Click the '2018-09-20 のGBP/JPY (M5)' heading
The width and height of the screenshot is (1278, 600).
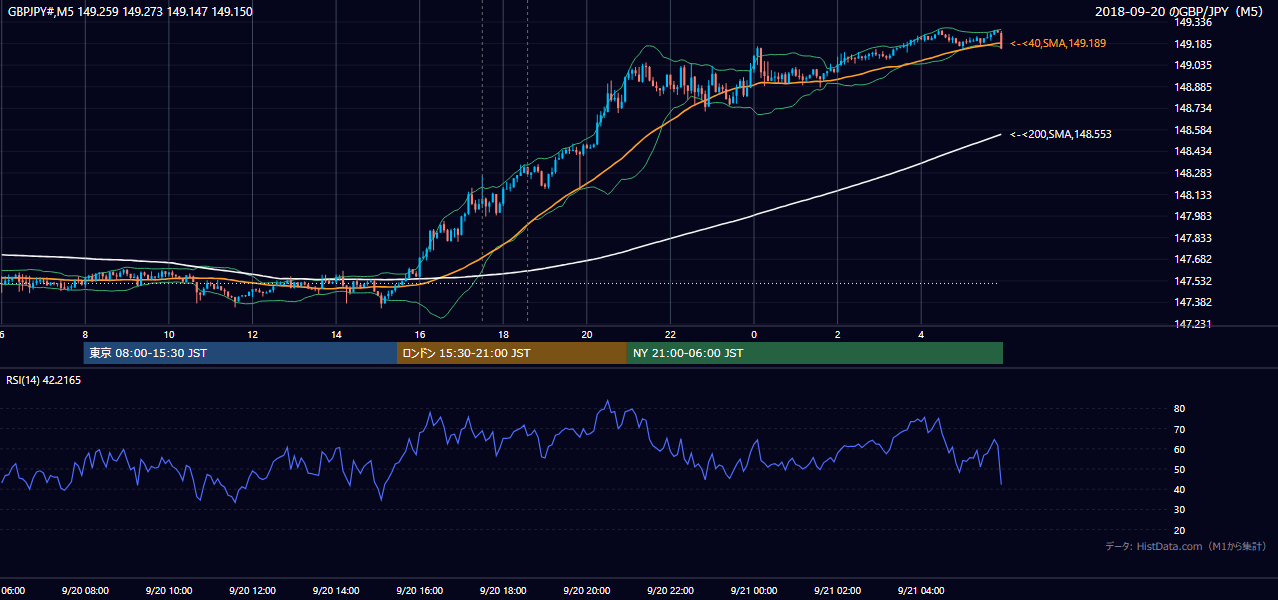[x=1181, y=12]
